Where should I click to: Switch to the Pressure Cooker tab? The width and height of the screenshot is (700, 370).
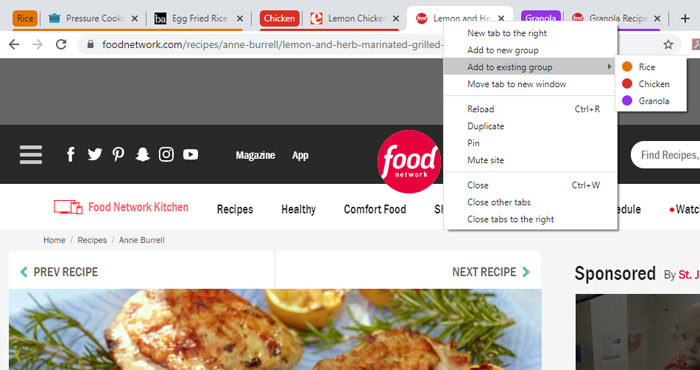point(94,19)
